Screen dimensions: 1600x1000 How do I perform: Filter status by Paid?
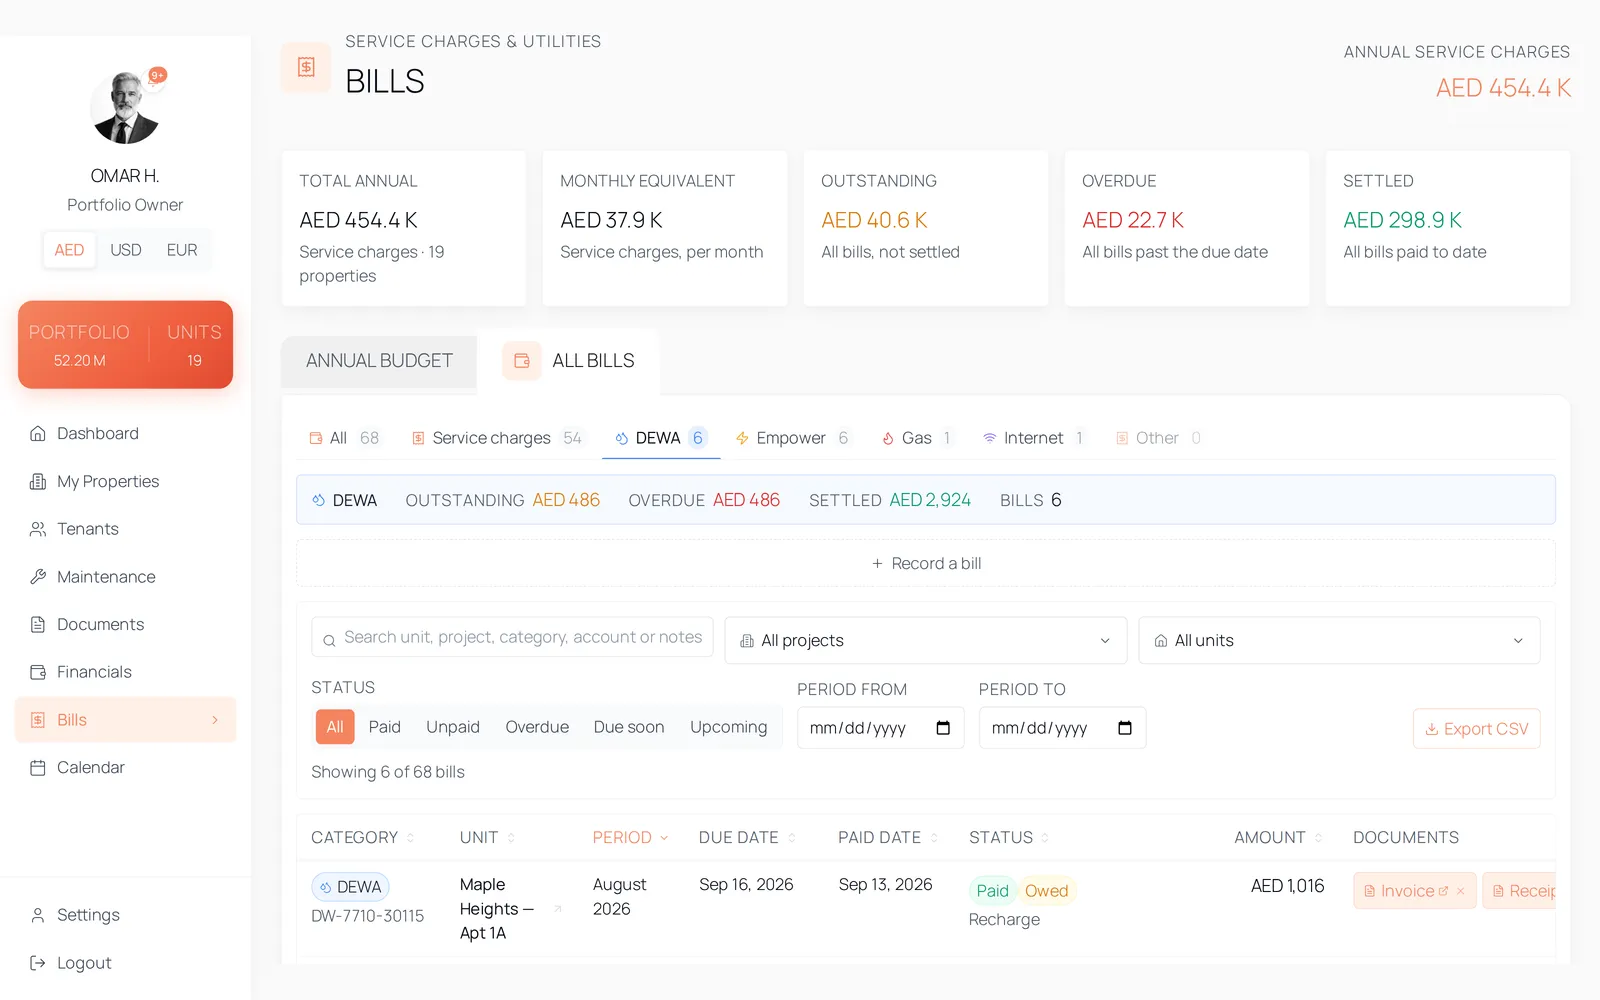[385, 727]
